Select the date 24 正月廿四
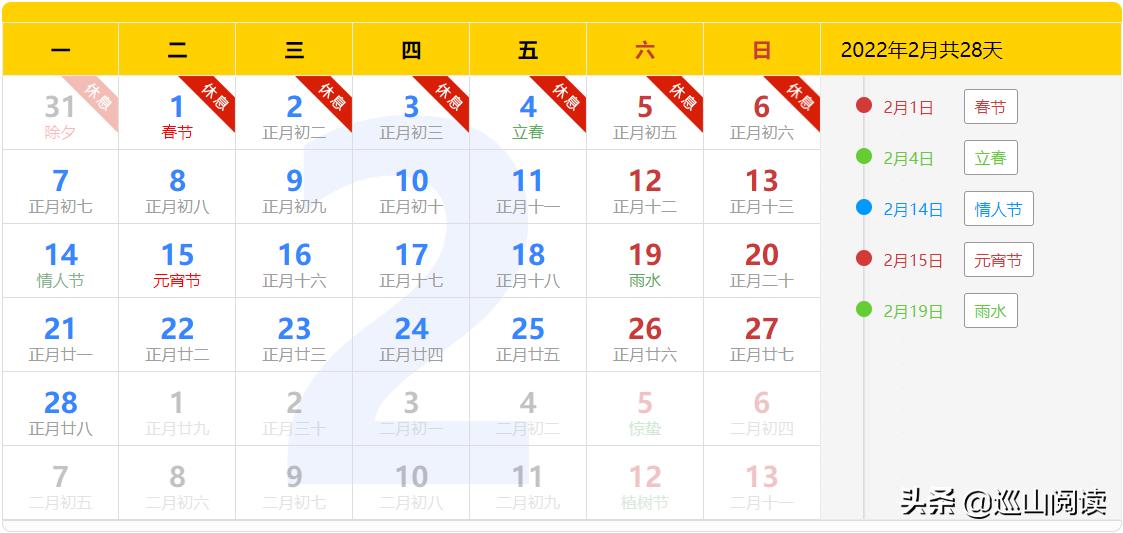This screenshot has width=1123, height=533. 411,335
